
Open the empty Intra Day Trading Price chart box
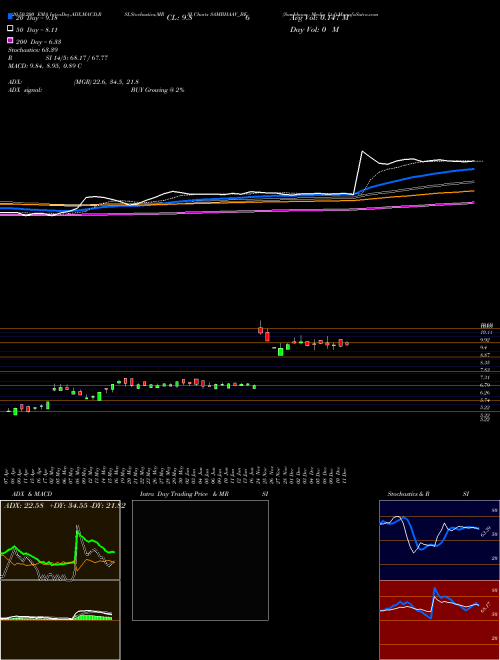(x=200, y=560)
